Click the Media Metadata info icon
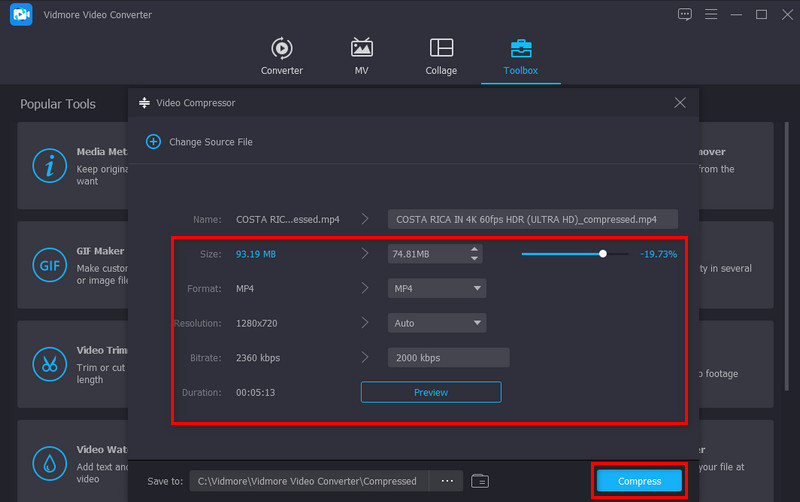This screenshot has height=502, width=800. (49, 166)
